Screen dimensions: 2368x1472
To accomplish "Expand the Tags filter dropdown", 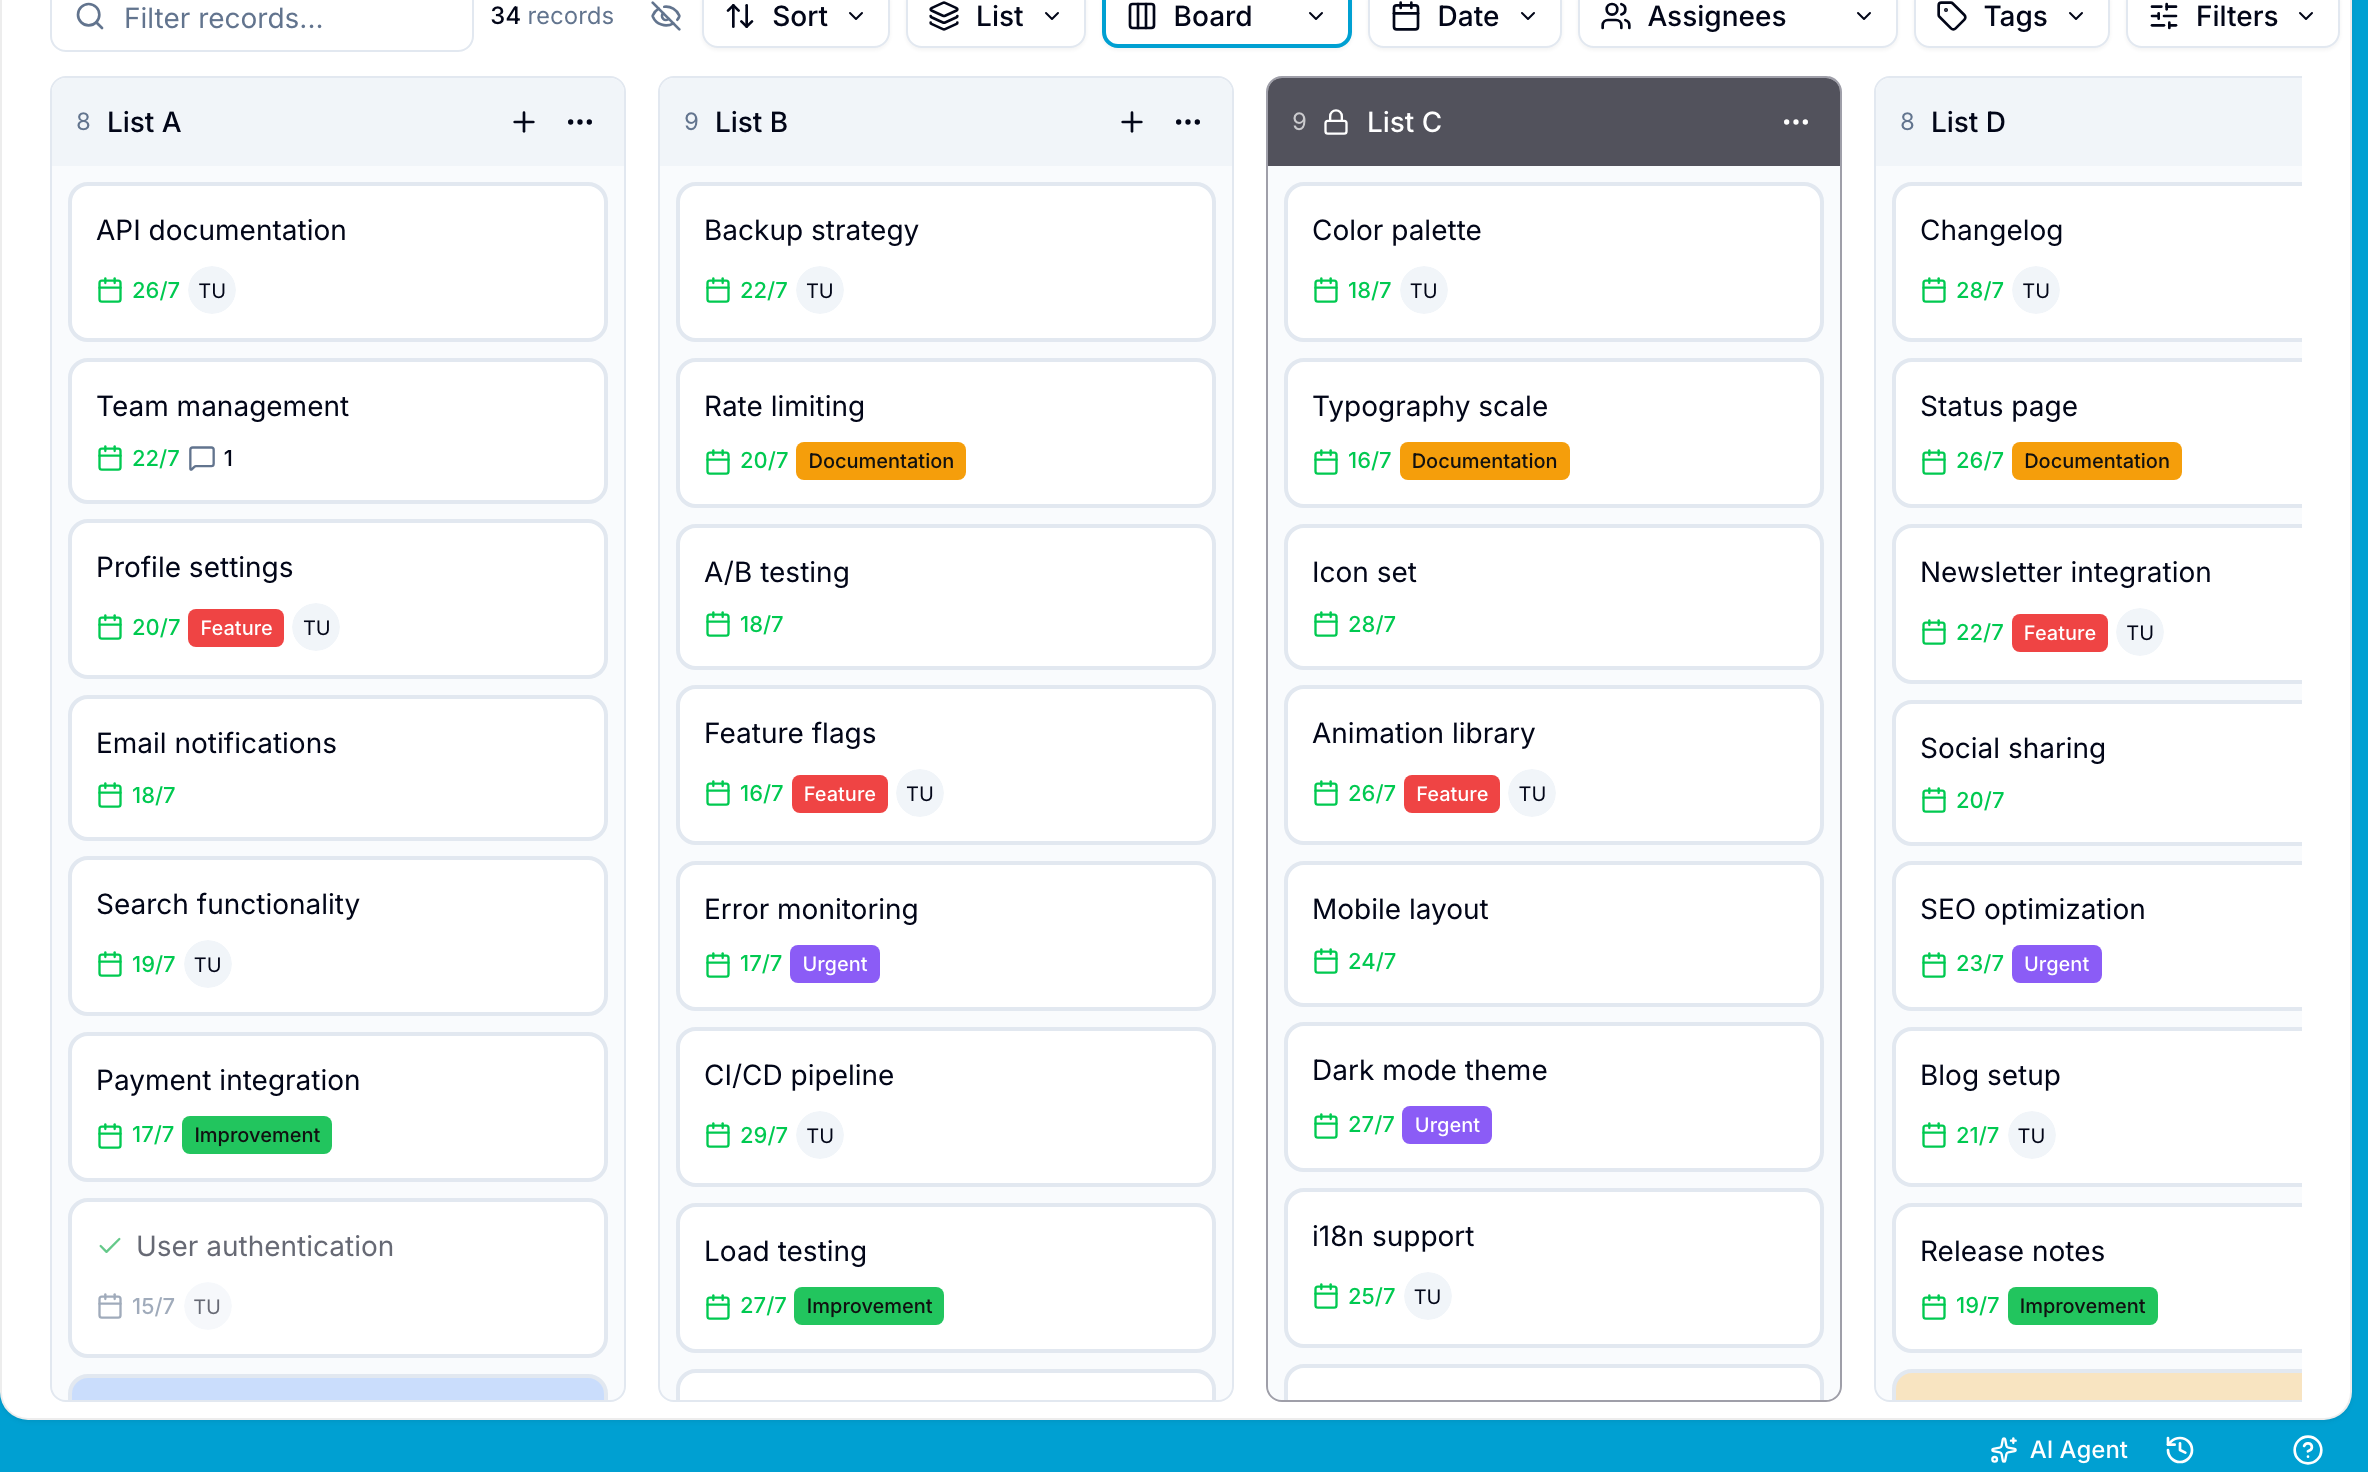I will coord(2011,17).
